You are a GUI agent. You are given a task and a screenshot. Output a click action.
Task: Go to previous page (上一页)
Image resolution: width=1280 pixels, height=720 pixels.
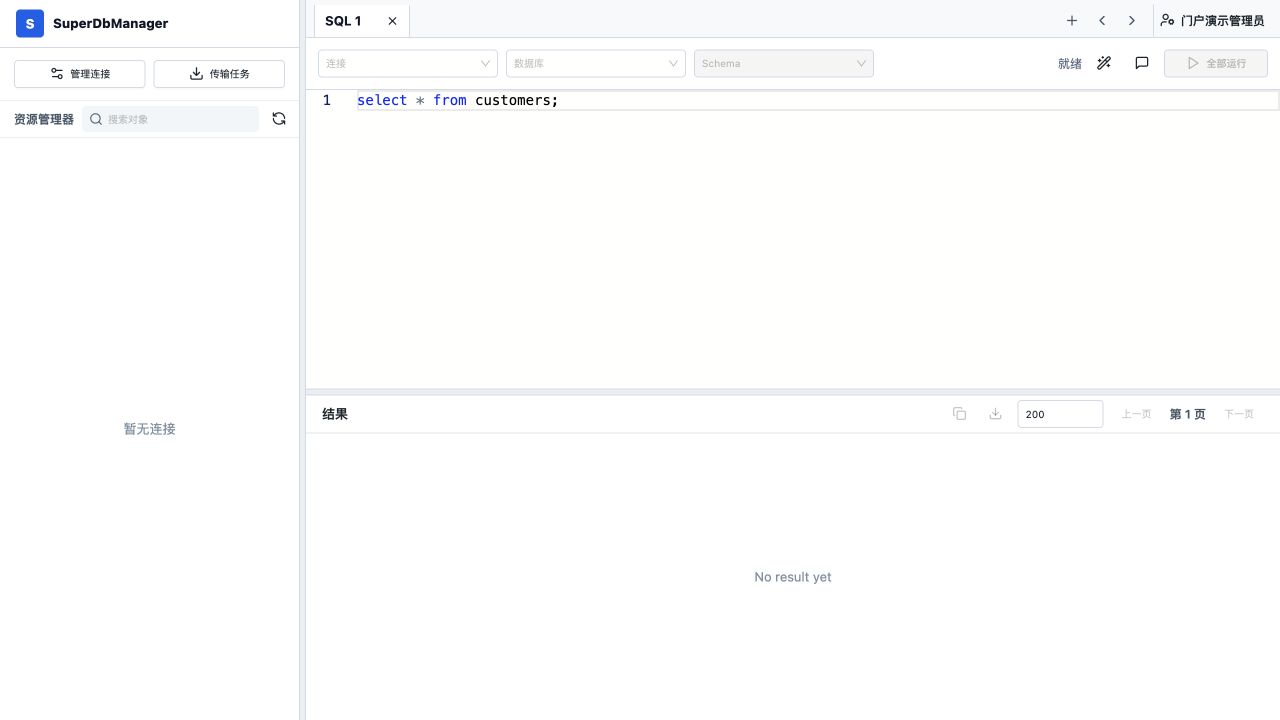[1136, 414]
